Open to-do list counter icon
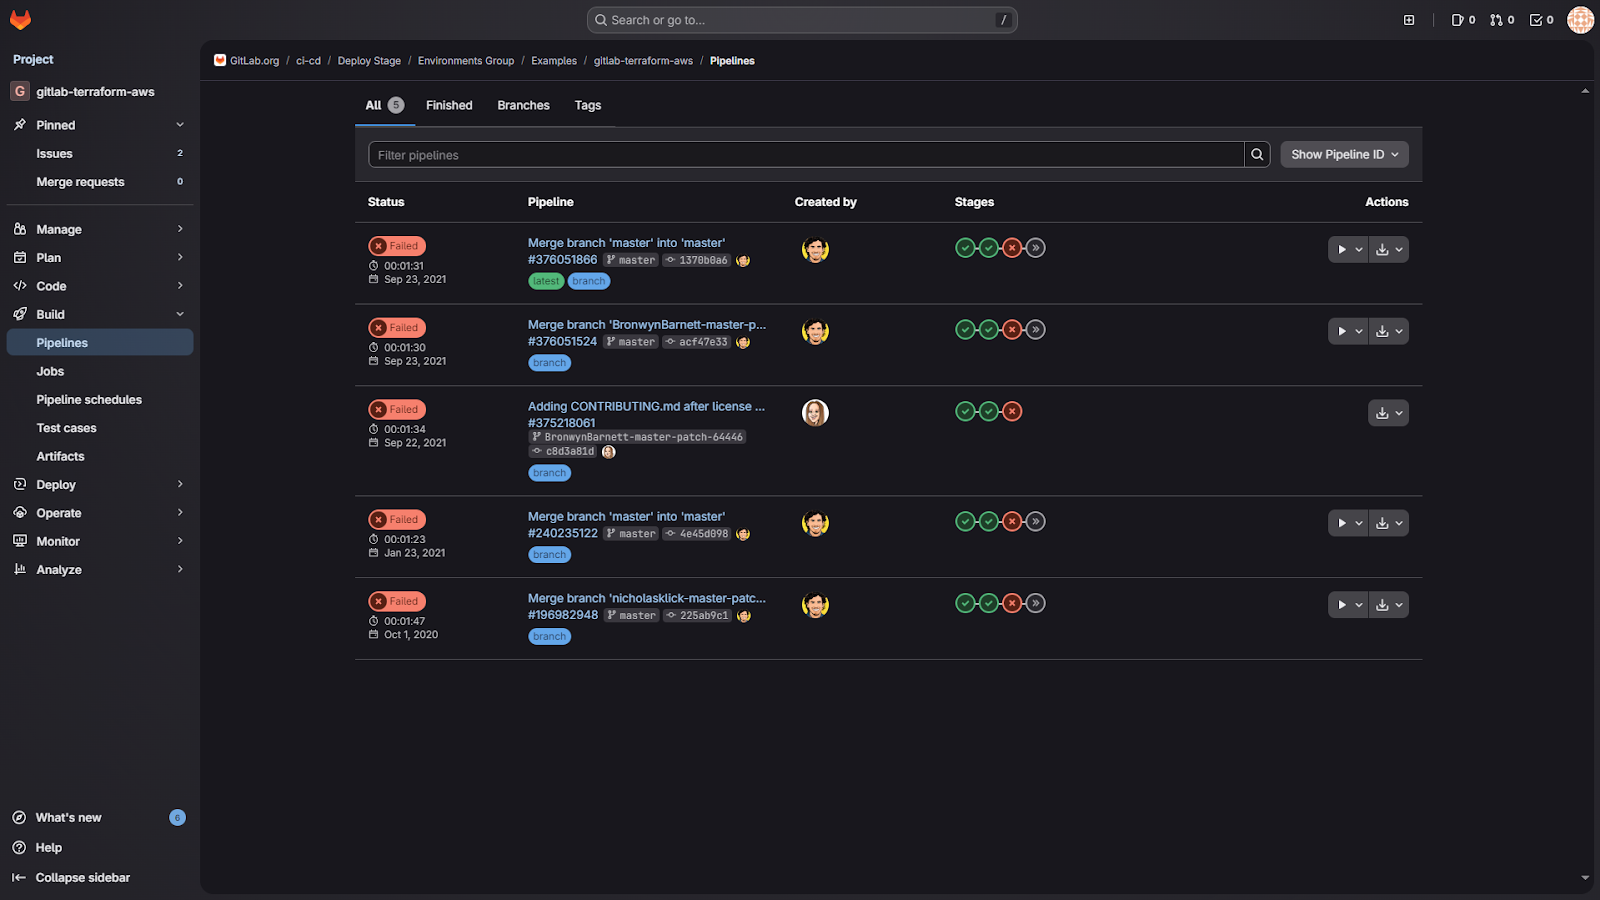1600x900 pixels. 1541,20
